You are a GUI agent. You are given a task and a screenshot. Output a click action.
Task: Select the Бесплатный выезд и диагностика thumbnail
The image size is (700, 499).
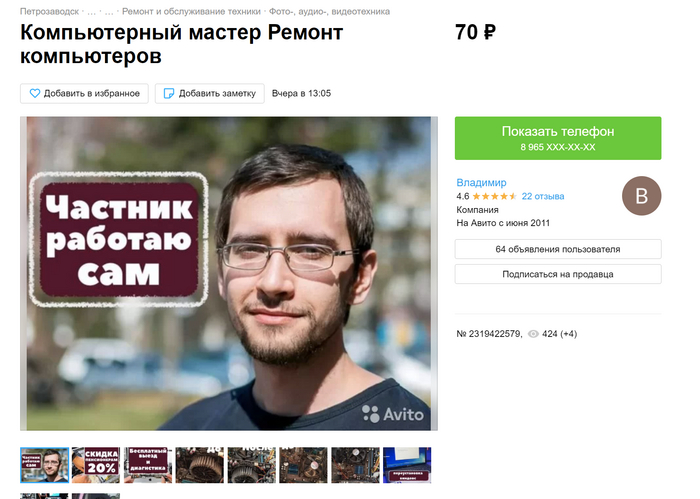click(148, 465)
